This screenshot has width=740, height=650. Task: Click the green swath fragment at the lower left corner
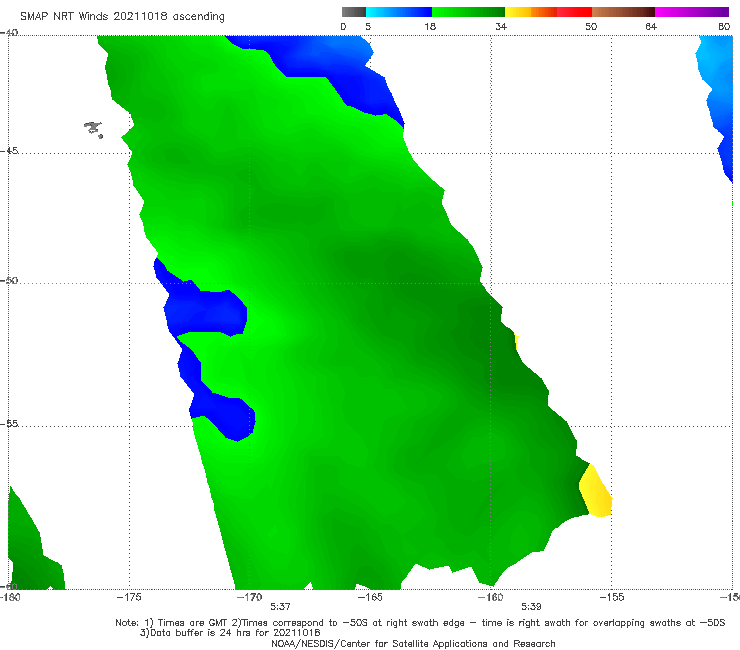click(31, 552)
